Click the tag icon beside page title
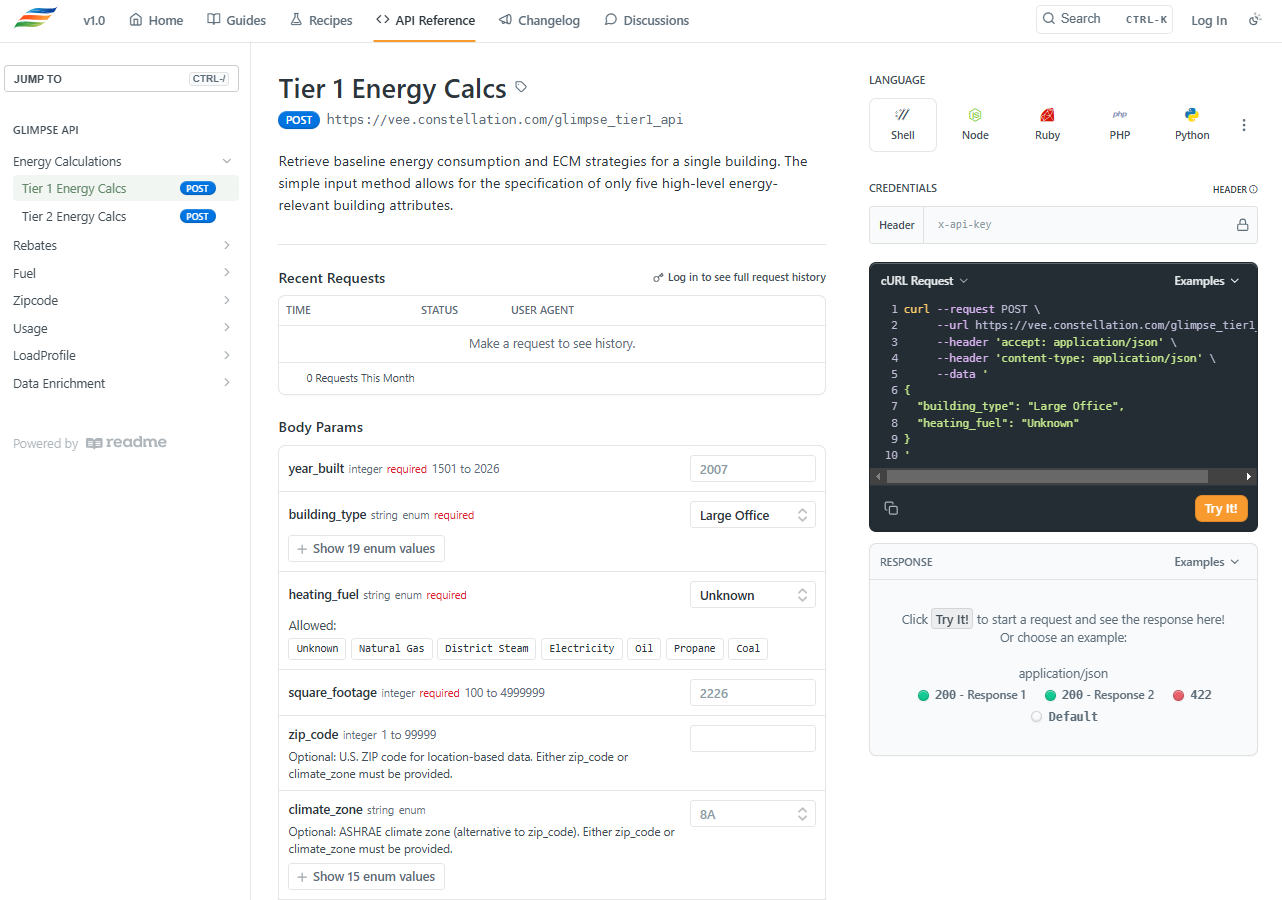 pos(521,87)
